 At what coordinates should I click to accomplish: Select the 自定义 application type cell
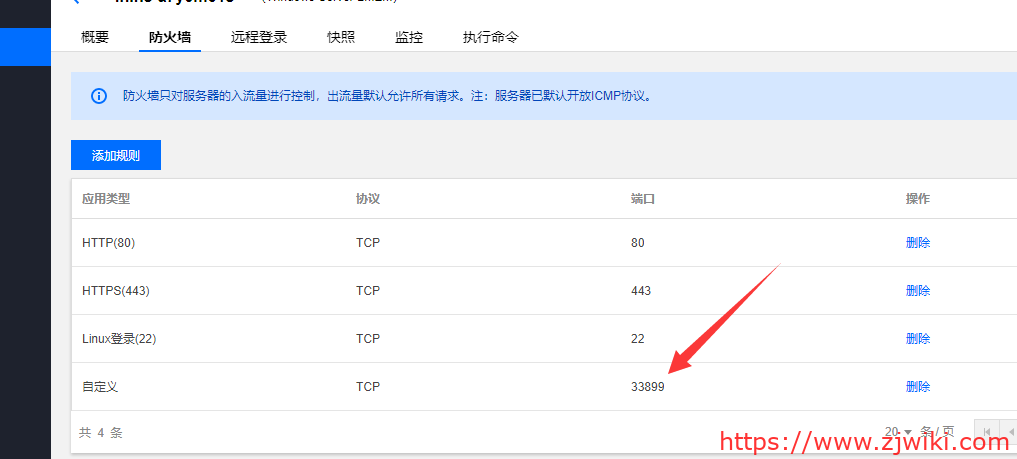[x=100, y=387]
